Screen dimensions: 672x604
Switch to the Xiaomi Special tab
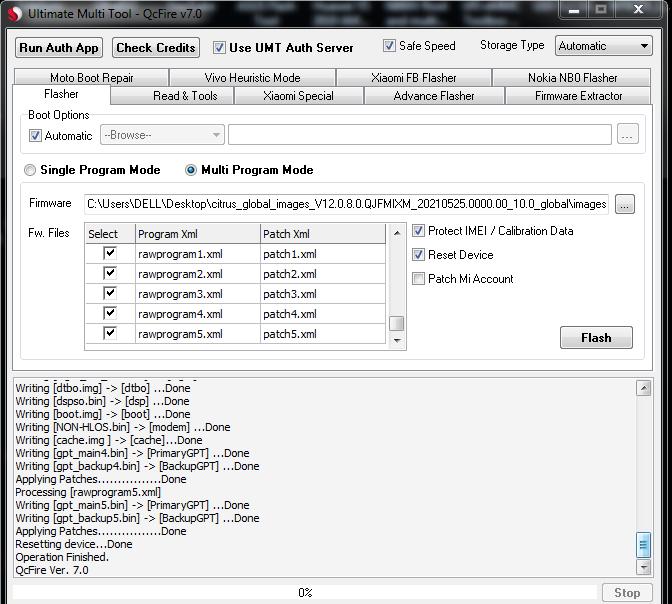tap(298, 96)
